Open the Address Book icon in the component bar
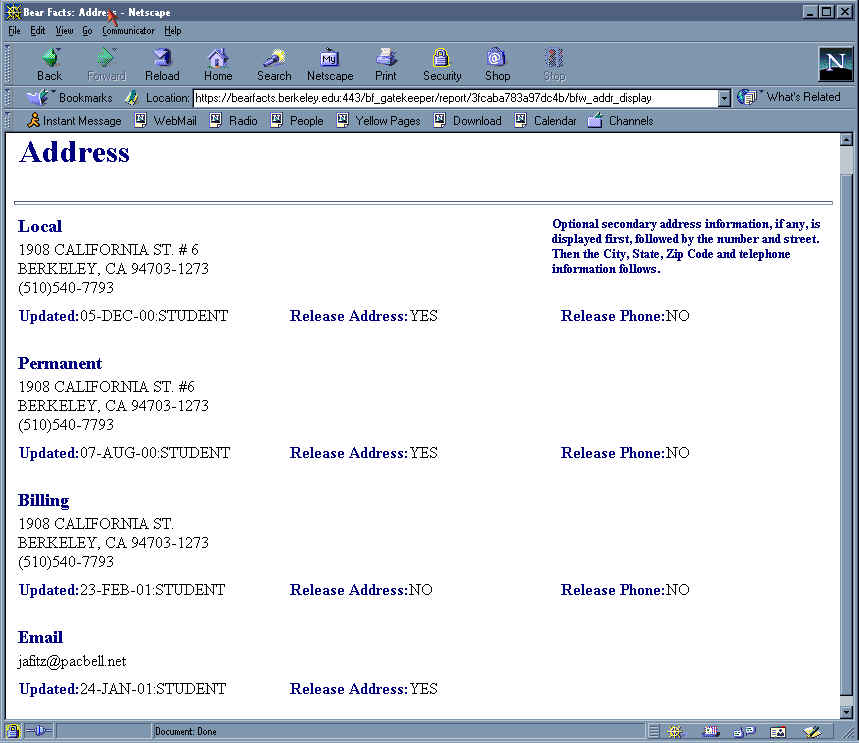Image resolution: width=859 pixels, height=743 pixels. tap(778, 731)
